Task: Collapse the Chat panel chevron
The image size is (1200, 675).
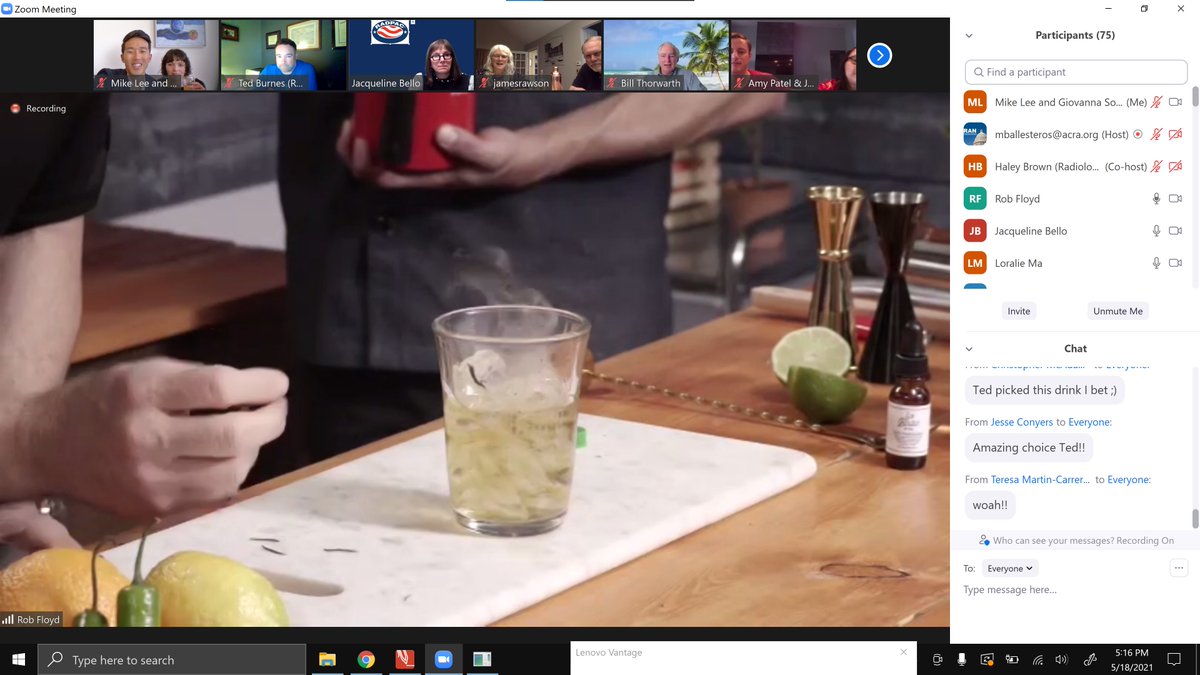Action: coord(968,349)
